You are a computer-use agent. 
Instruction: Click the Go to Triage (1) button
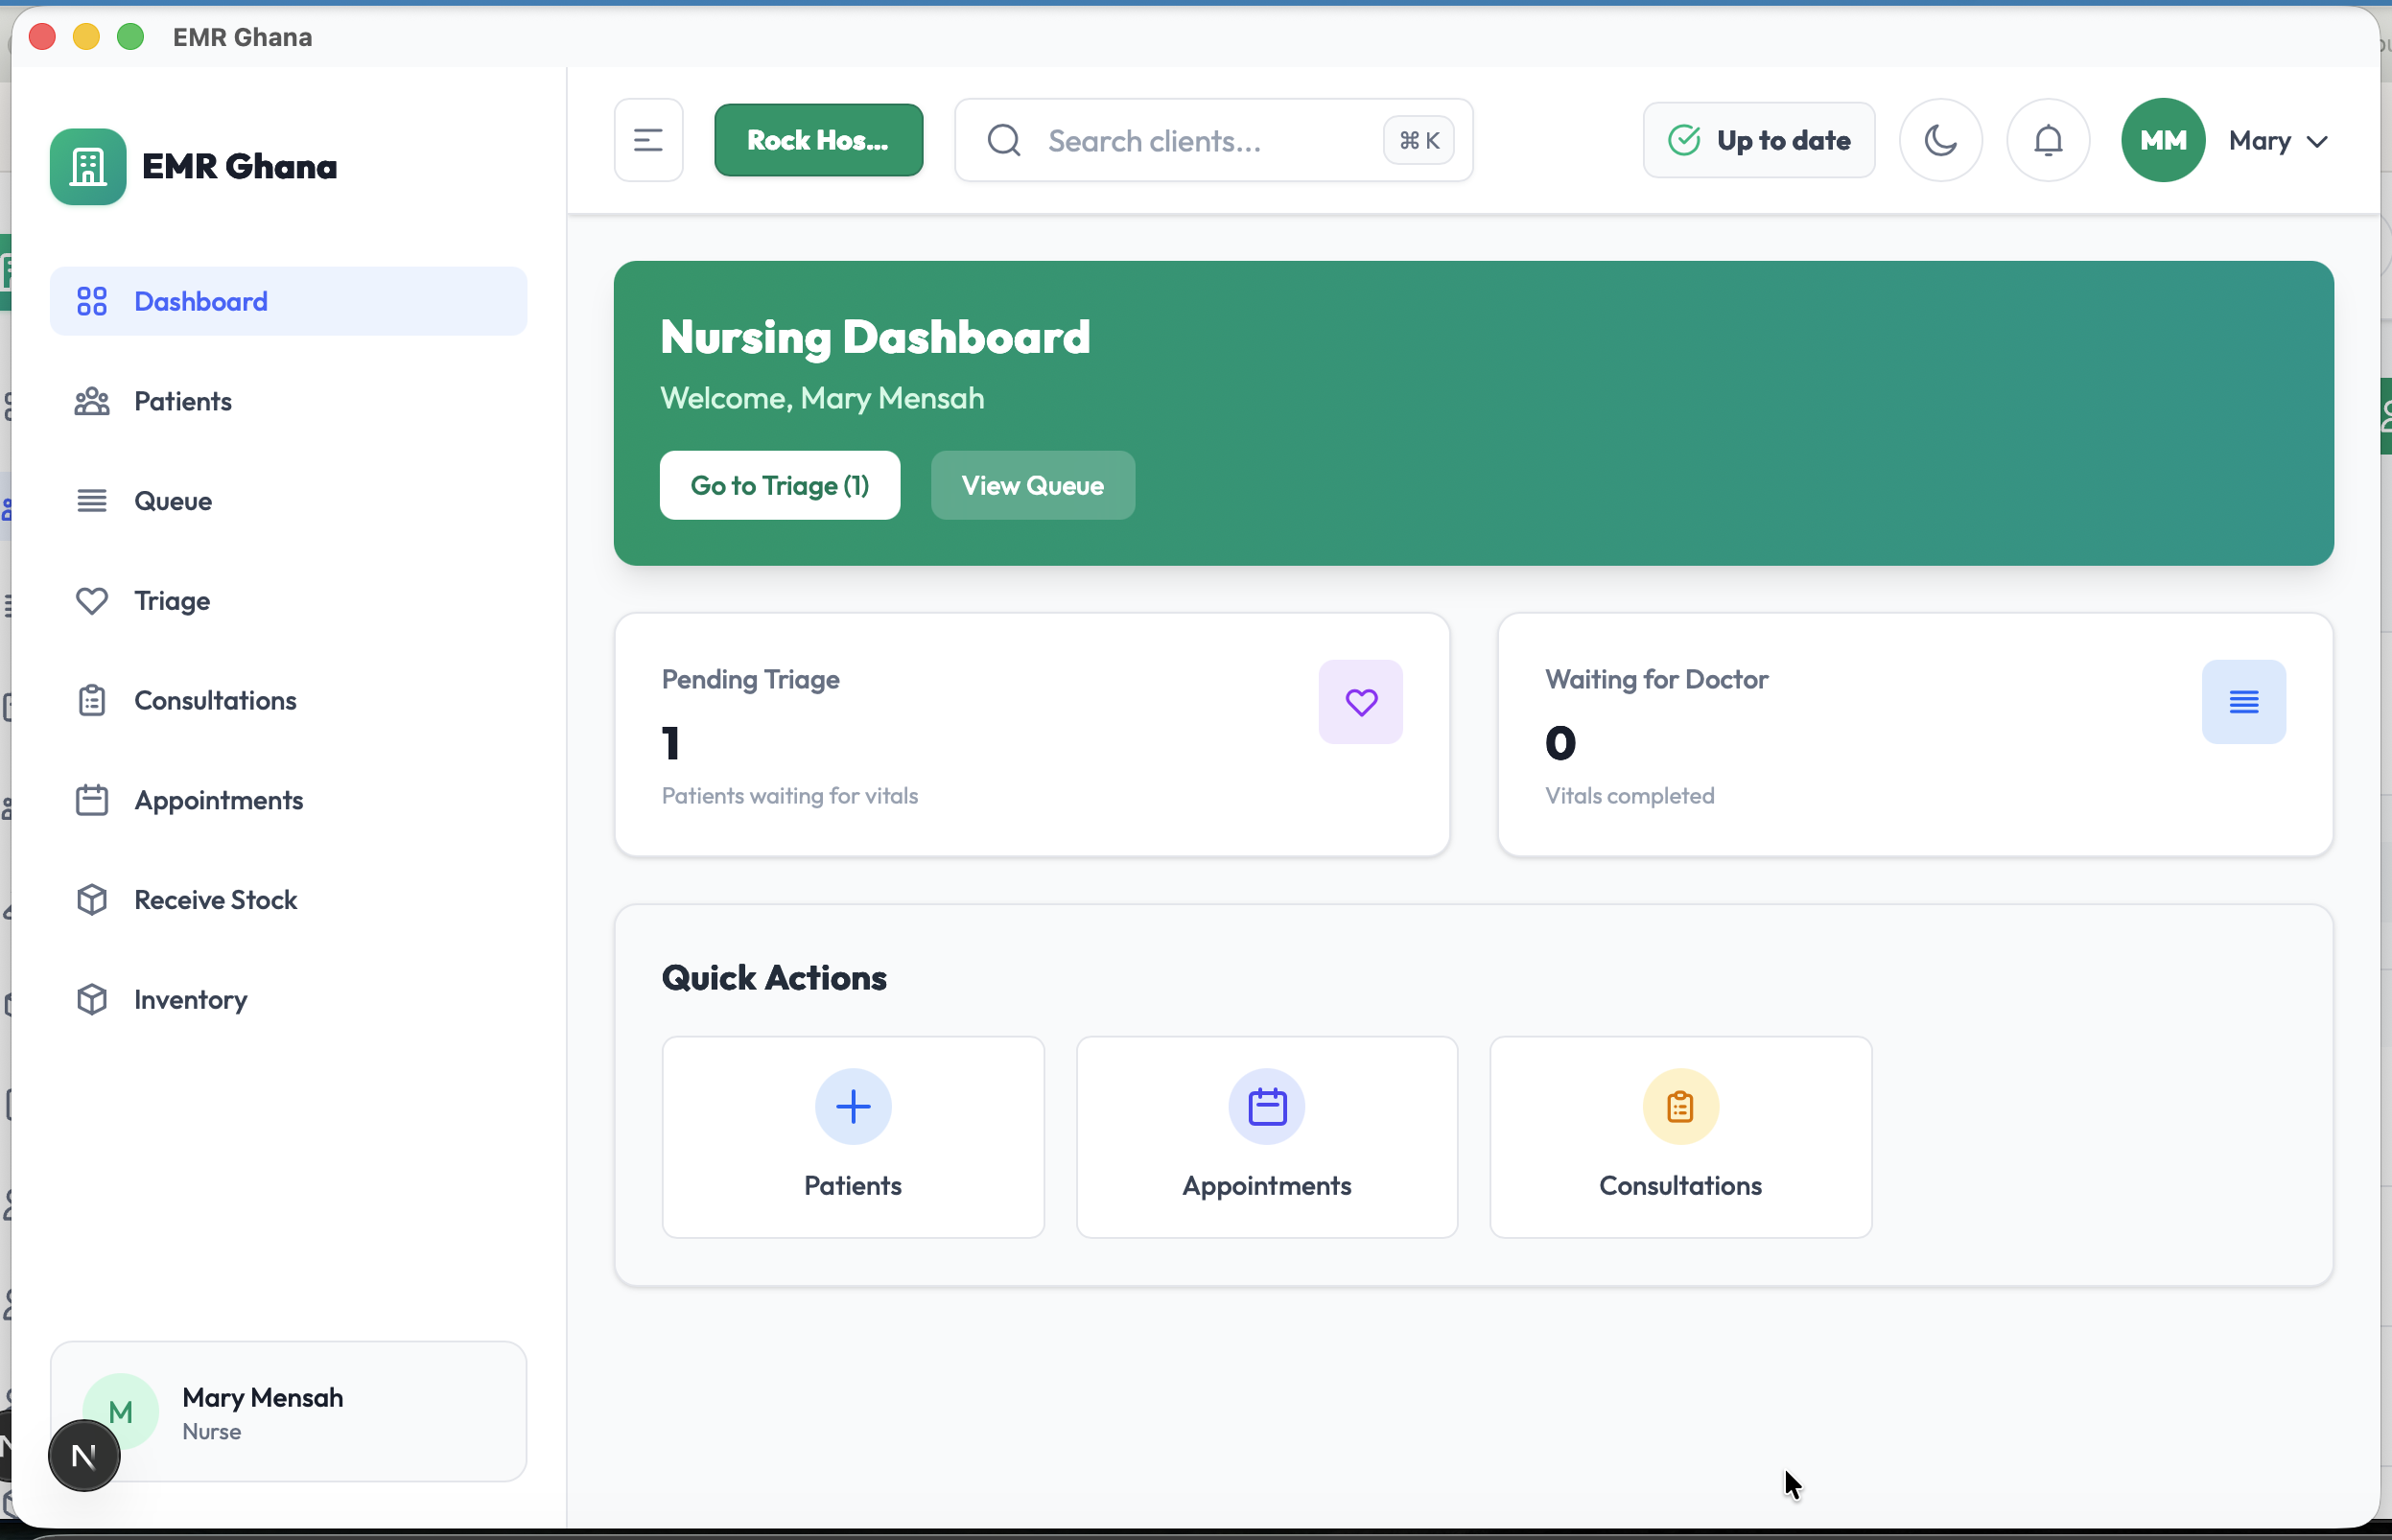click(x=780, y=485)
